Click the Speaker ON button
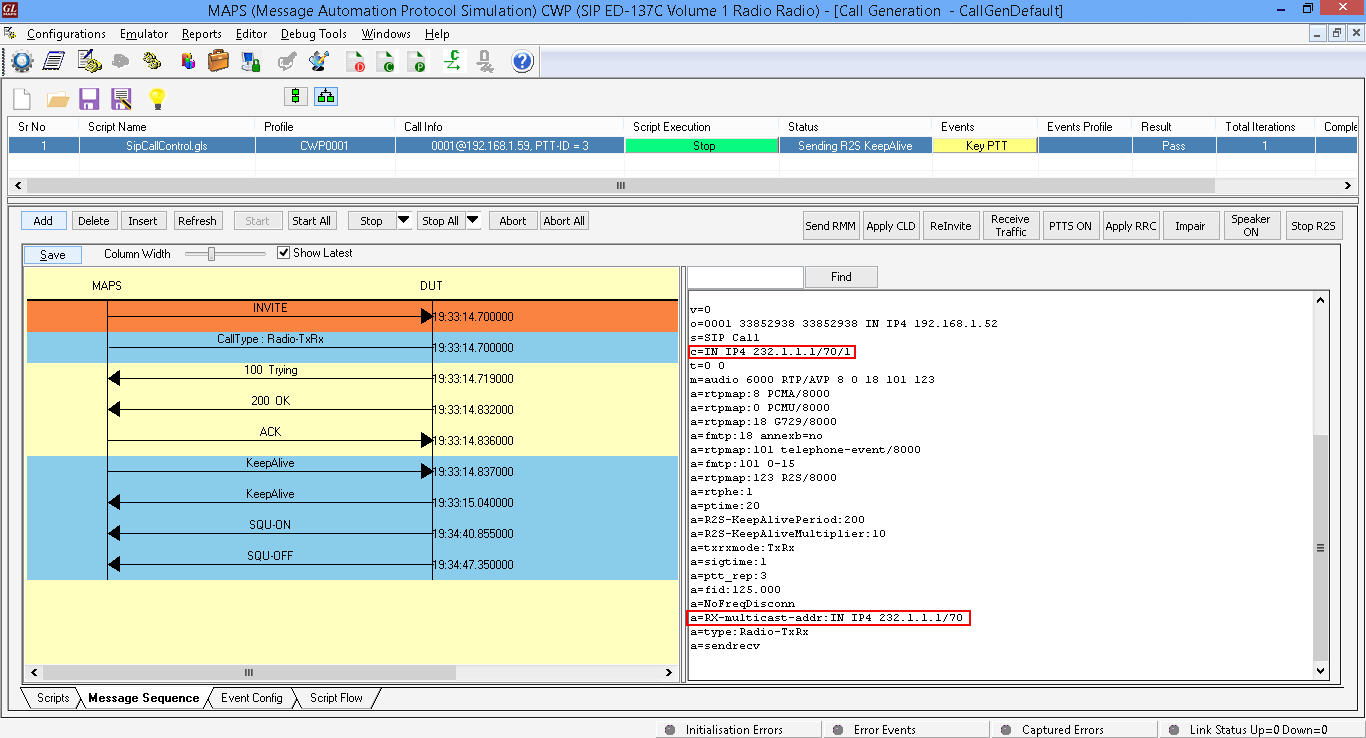The width and height of the screenshot is (1366, 738). click(1251, 226)
